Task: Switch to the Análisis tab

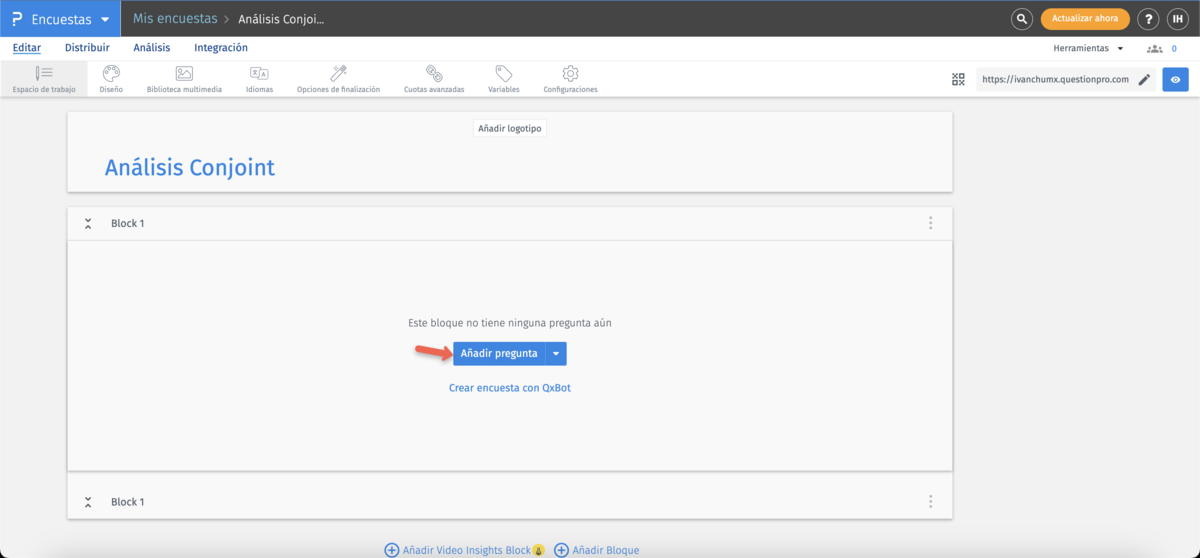Action: tap(152, 48)
